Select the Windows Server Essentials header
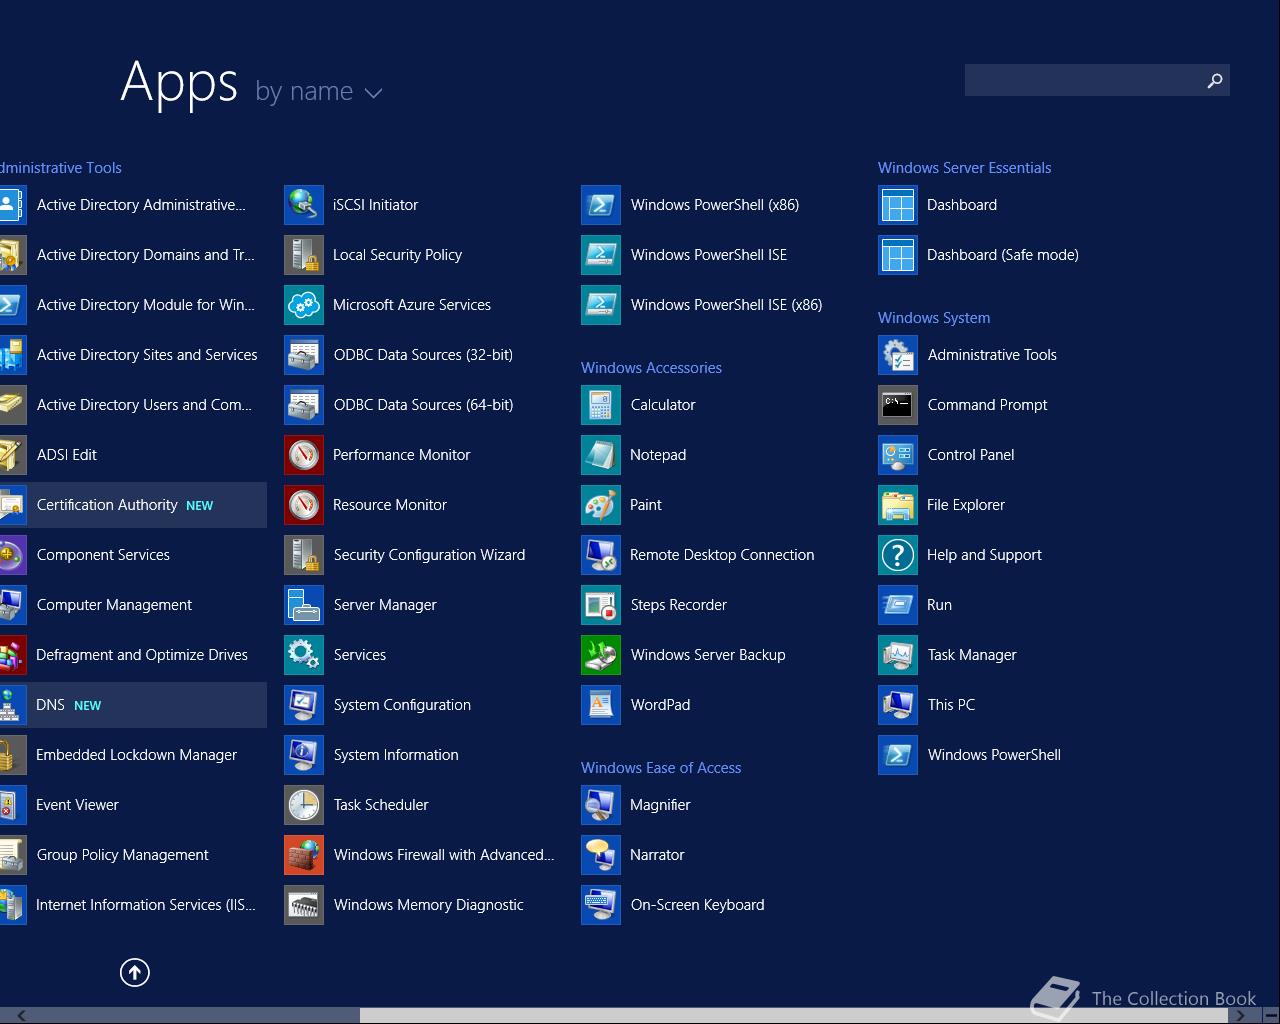The width and height of the screenshot is (1280, 1024). point(964,168)
